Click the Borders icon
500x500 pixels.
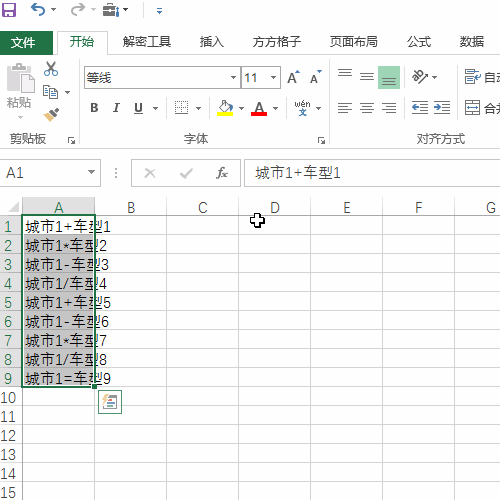[181, 108]
